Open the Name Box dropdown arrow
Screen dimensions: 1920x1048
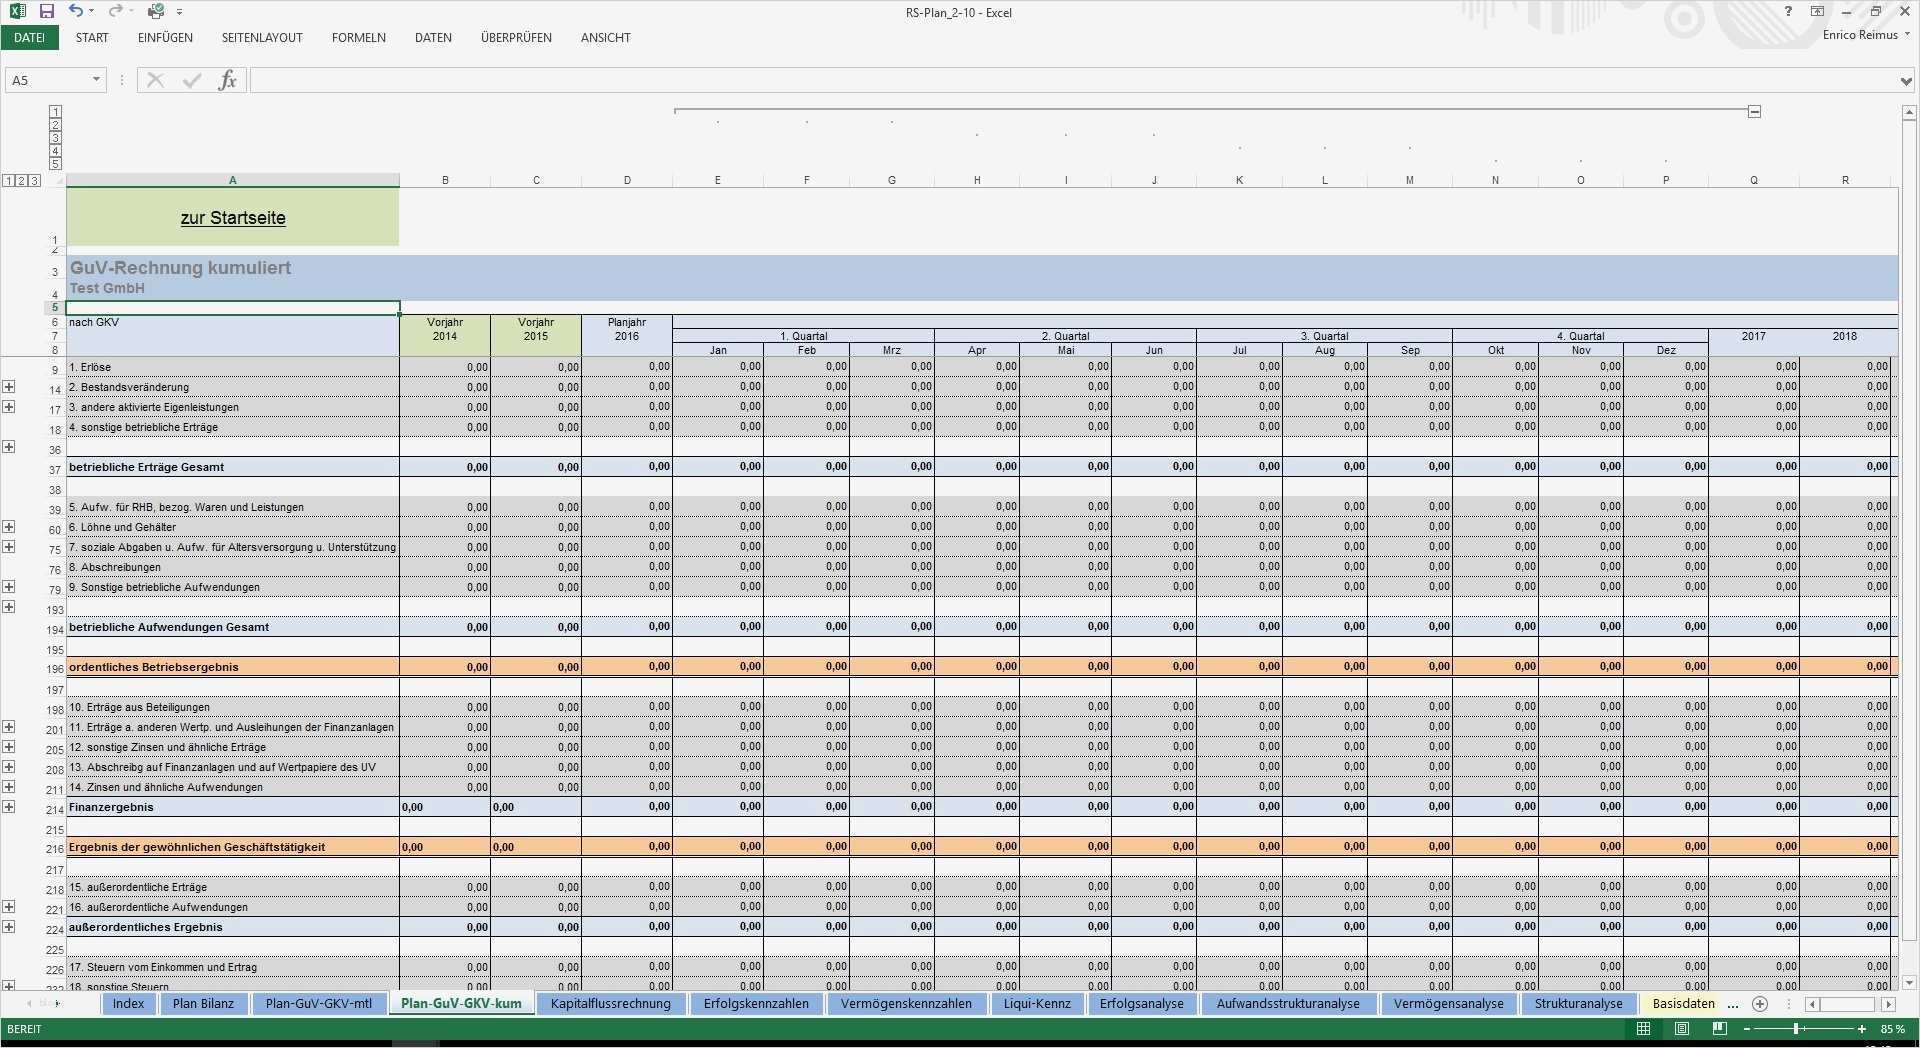click(x=97, y=79)
